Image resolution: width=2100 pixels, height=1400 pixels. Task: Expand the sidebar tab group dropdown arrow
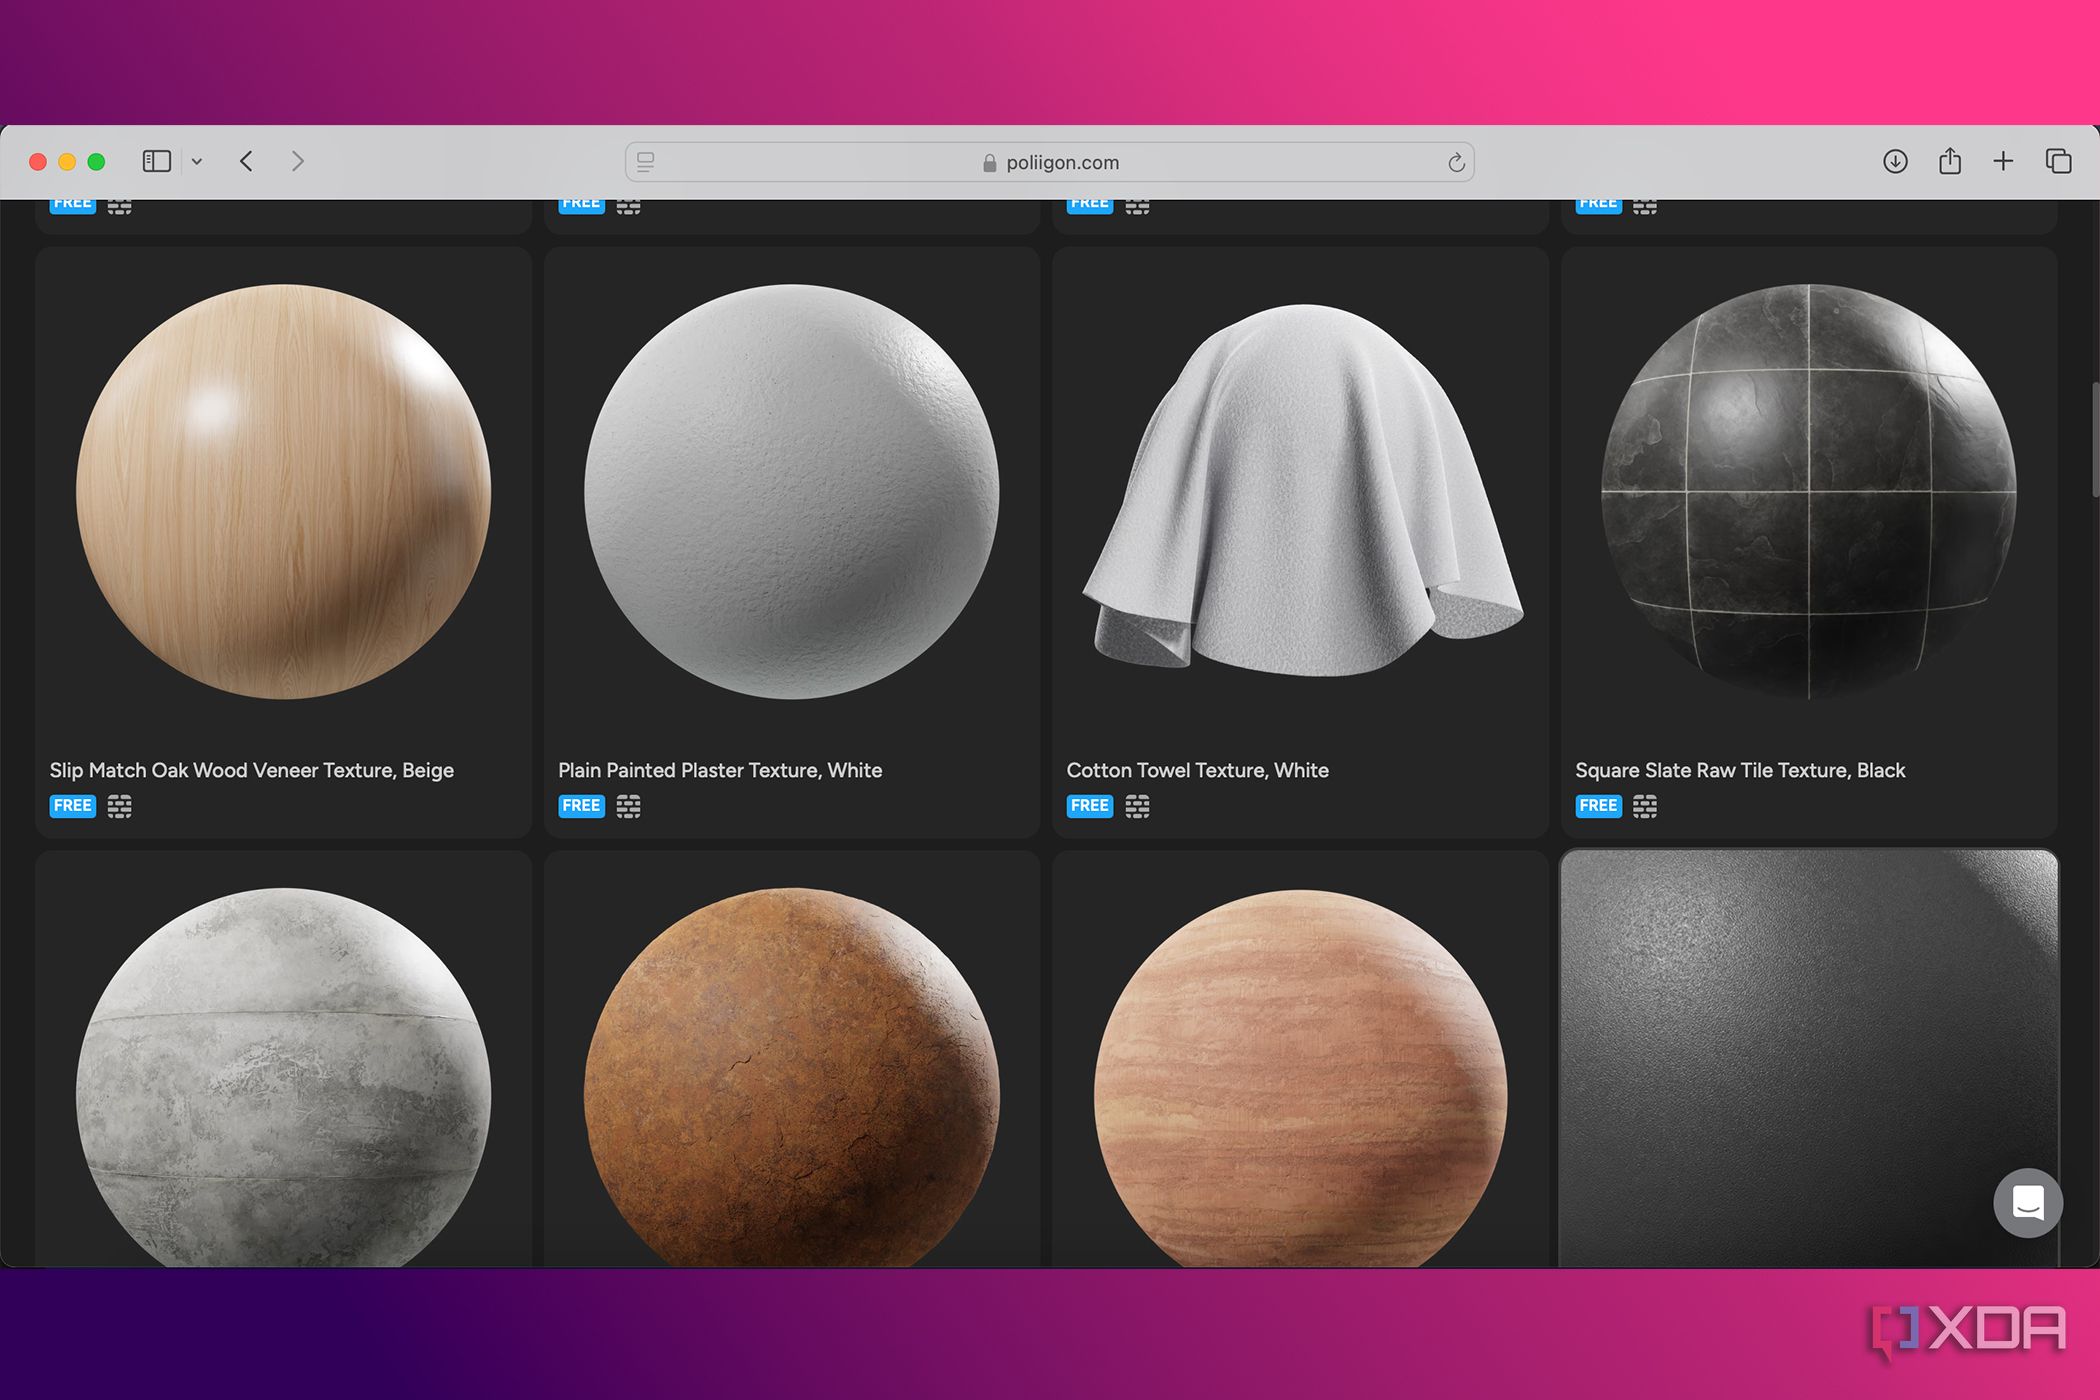pos(197,162)
